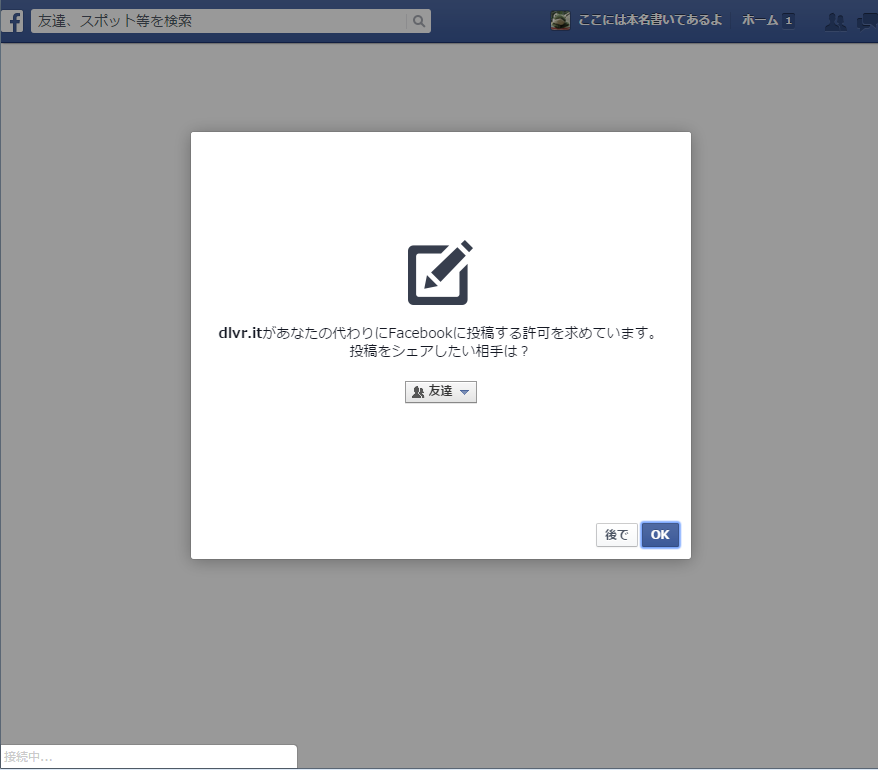Open the messages icon in top bar
Screen dimensions: 878x770
[x=867, y=21]
